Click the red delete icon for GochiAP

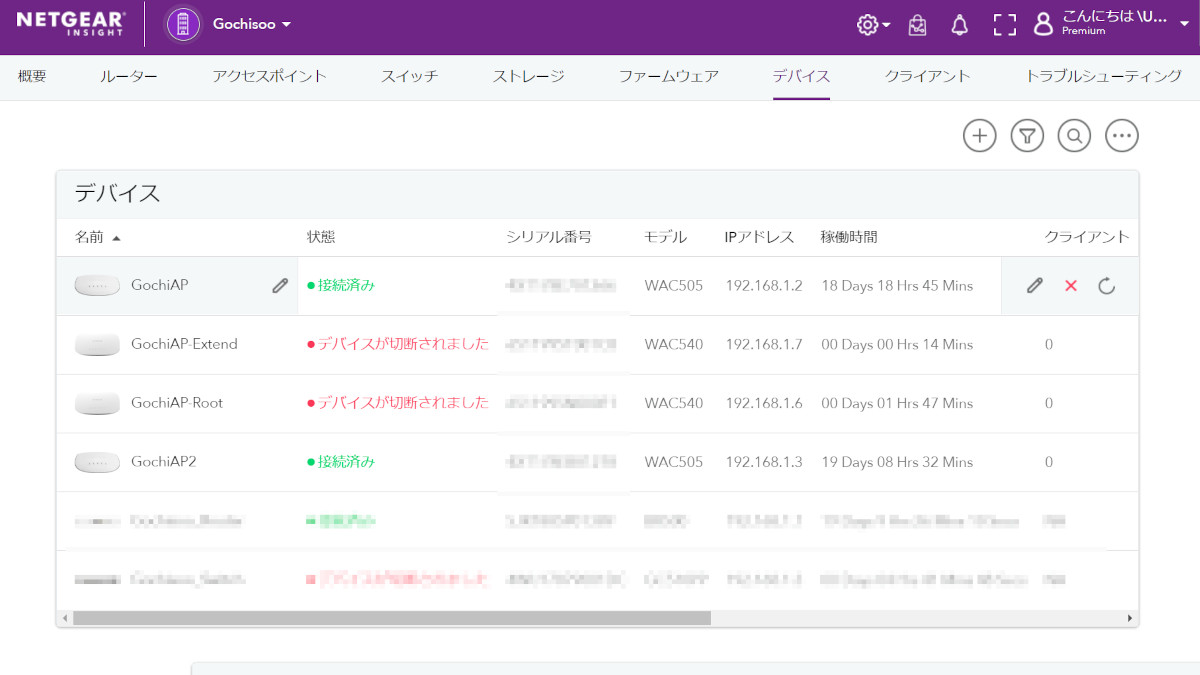tap(1071, 286)
